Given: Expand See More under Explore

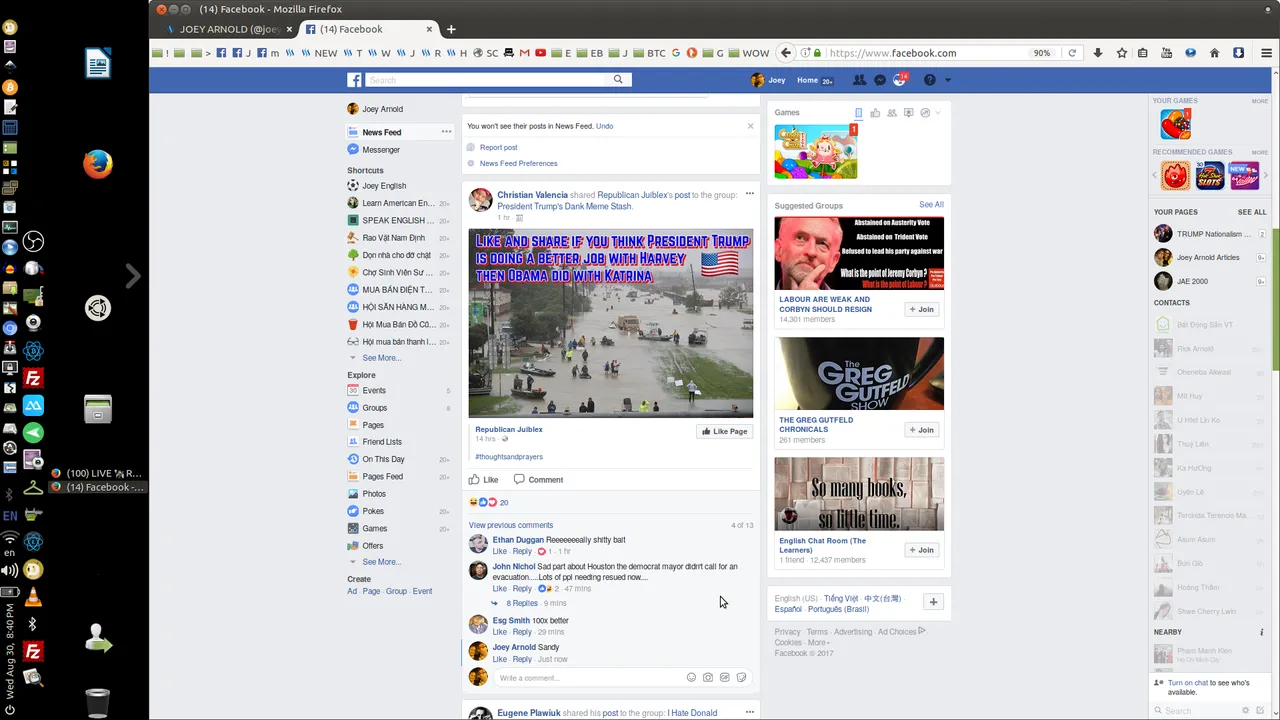Looking at the screenshot, I should [x=381, y=562].
